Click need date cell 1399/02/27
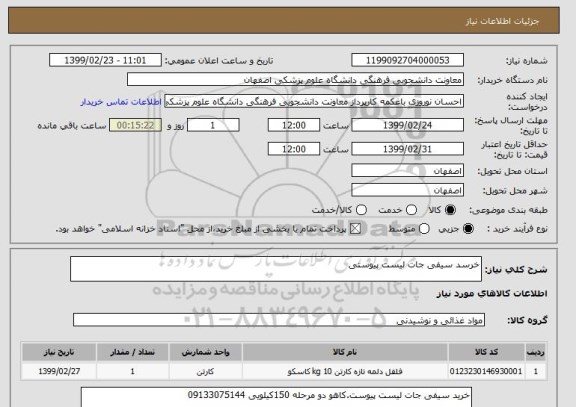The width and height of the screenshot is (576, 407). (x=59, y=371)
